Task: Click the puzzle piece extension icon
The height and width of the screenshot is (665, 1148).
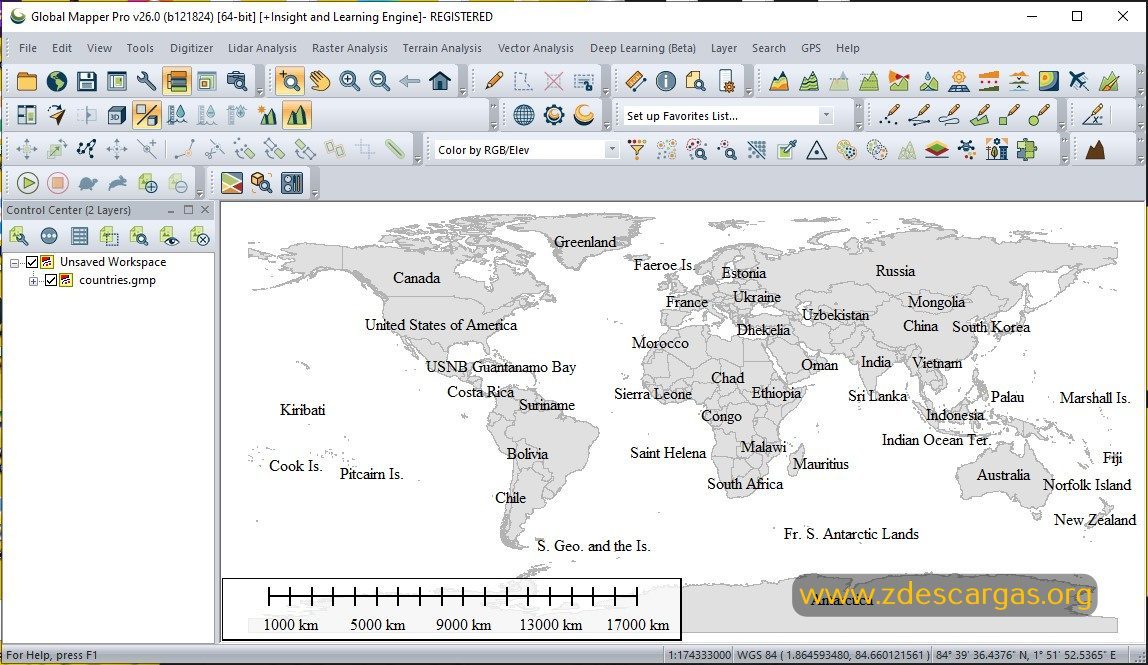Action: (x=1026, y=150)
